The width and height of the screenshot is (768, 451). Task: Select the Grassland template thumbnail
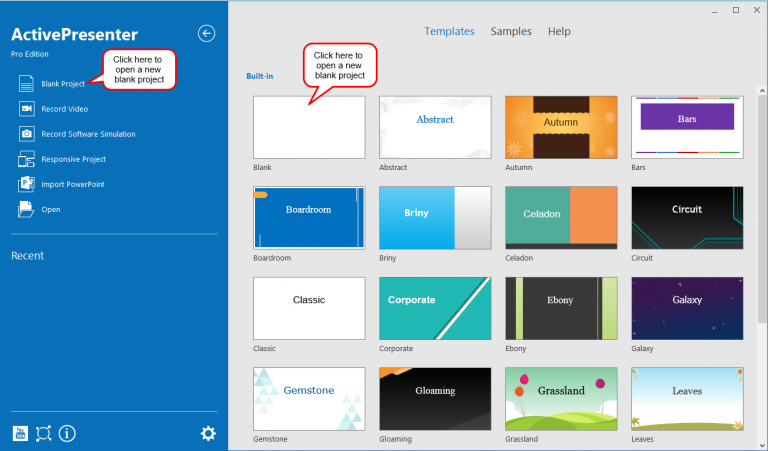561,399
